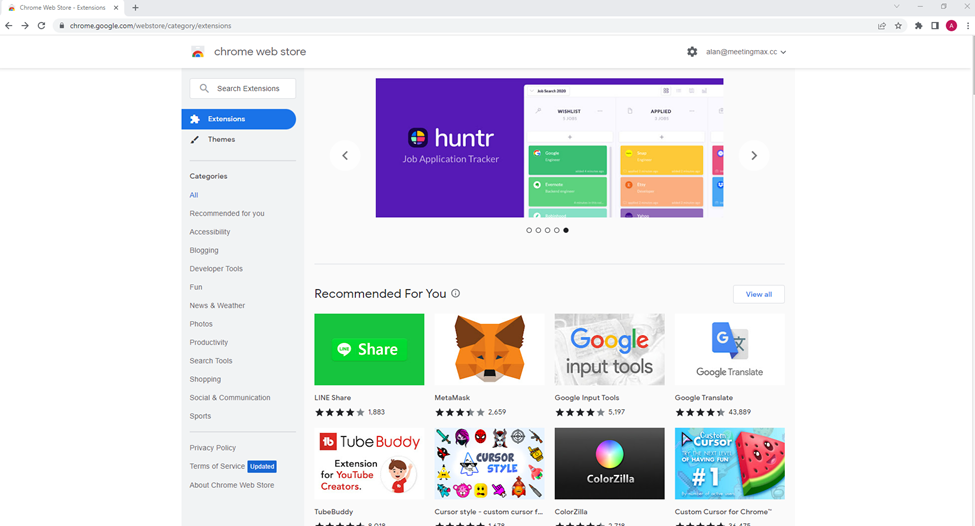Open new tab with plus button

(x=136, y=7)
